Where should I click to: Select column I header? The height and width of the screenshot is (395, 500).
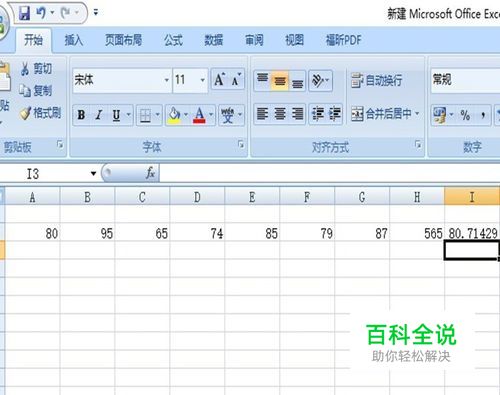tap(472, 197)
